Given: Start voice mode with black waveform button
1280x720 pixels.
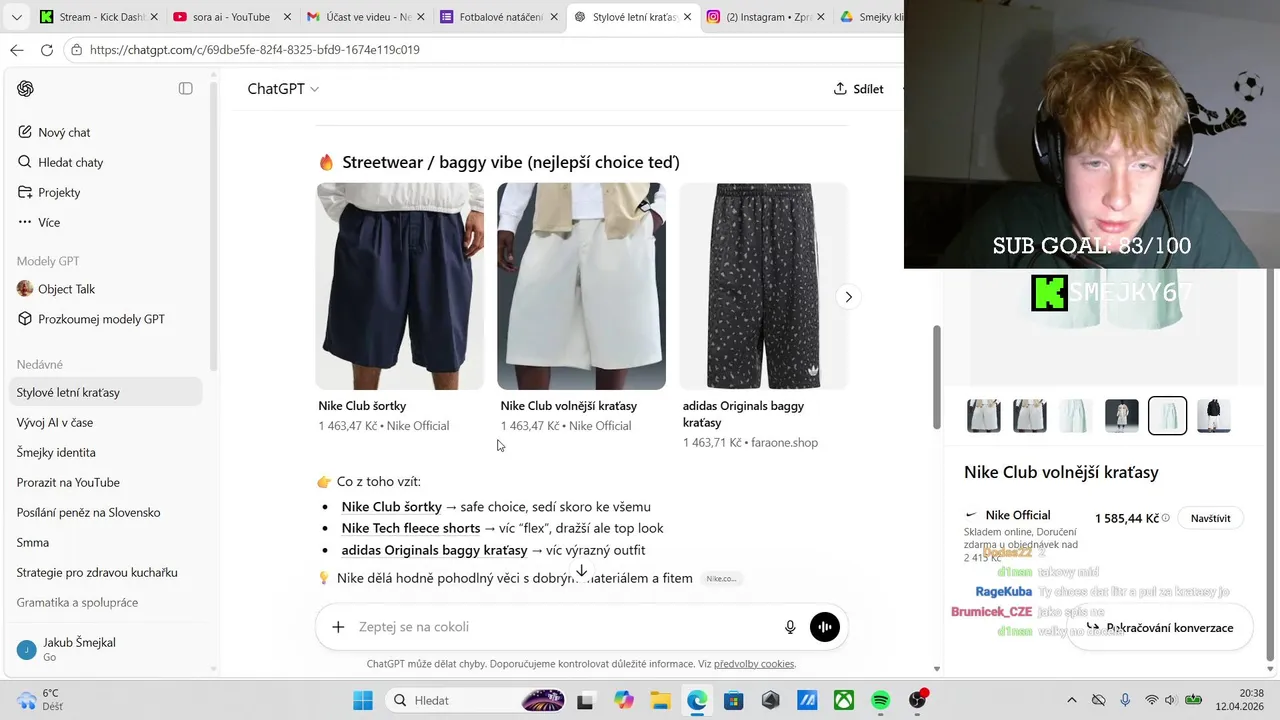Looking at the screenshot, I should 825,627.
